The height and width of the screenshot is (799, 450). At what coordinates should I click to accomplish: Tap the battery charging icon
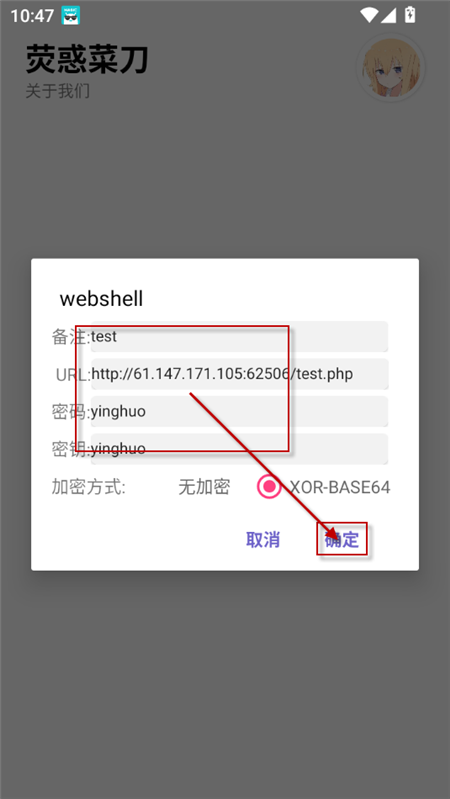point(410,15)
